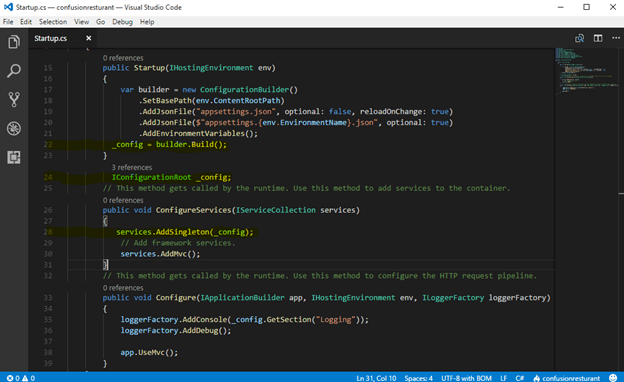
Task: Click the Visual Studio Code logo in the title bar
Action: tap(8, 7)
